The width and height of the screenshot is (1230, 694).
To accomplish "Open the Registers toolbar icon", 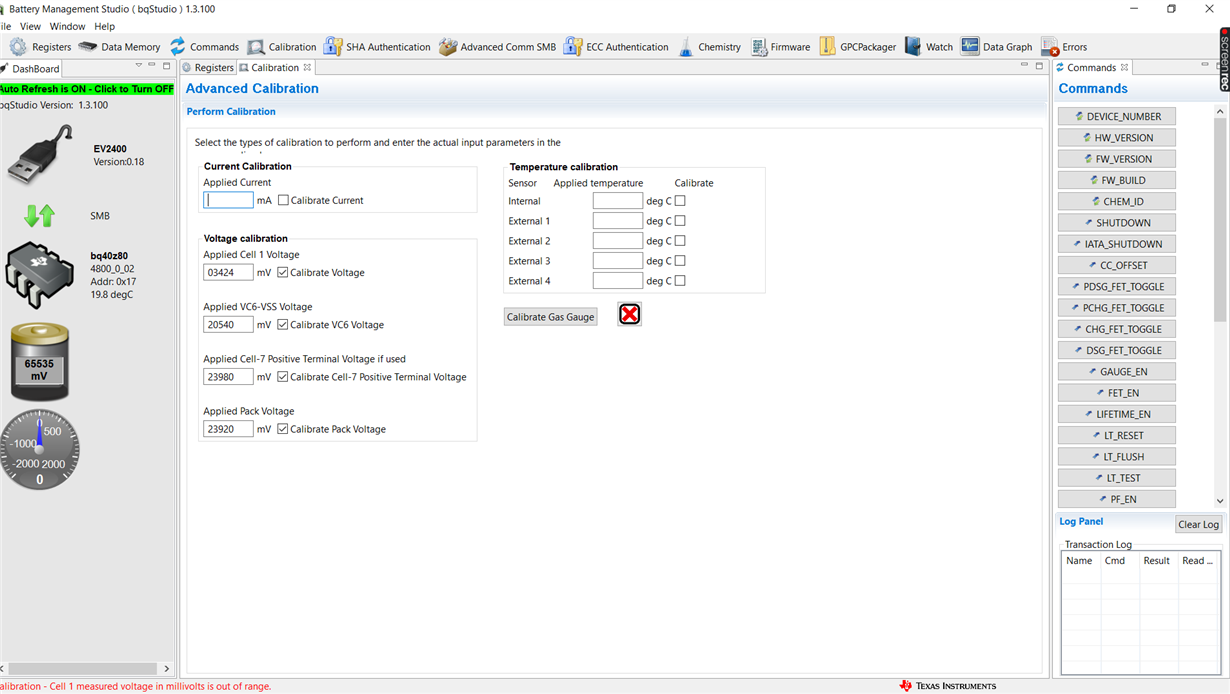I will point(40,47).
